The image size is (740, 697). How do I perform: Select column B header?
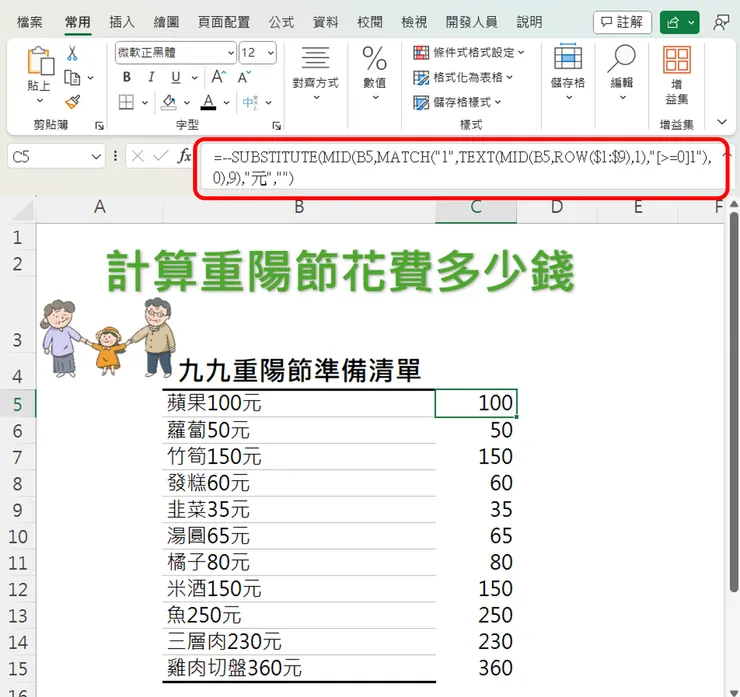(x=299, y=207)
